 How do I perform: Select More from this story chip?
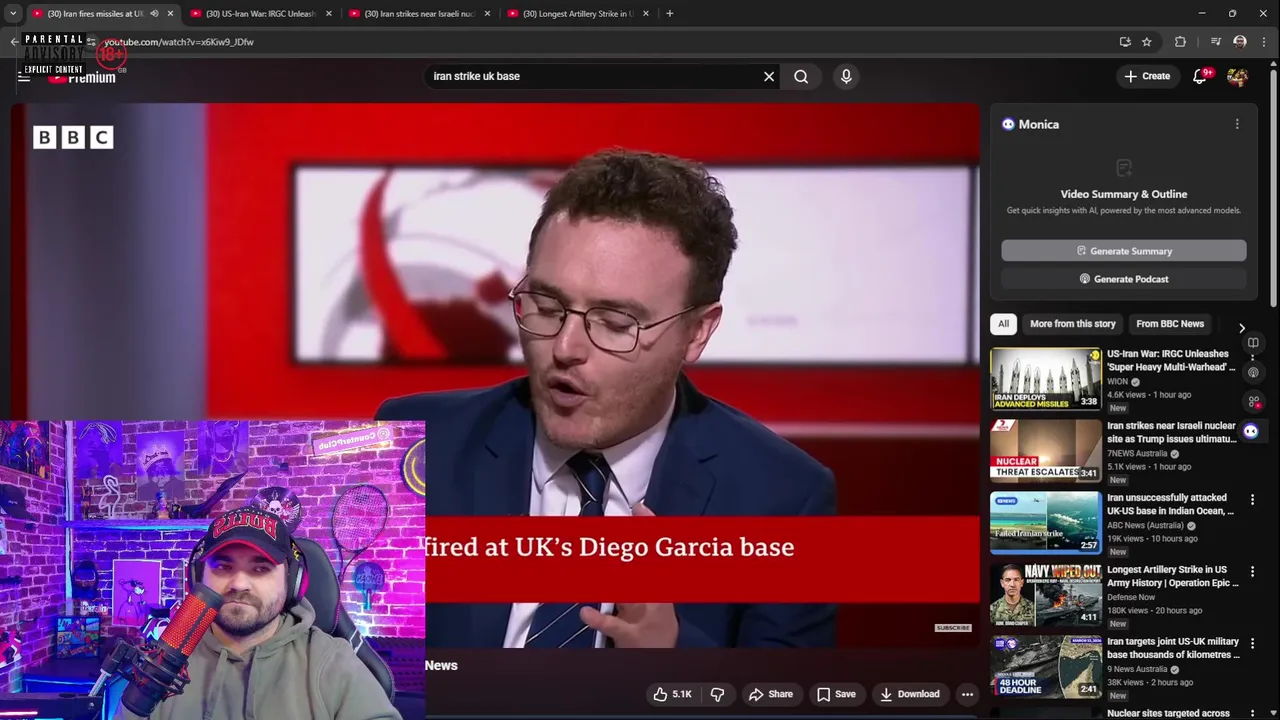point(1072,324)
